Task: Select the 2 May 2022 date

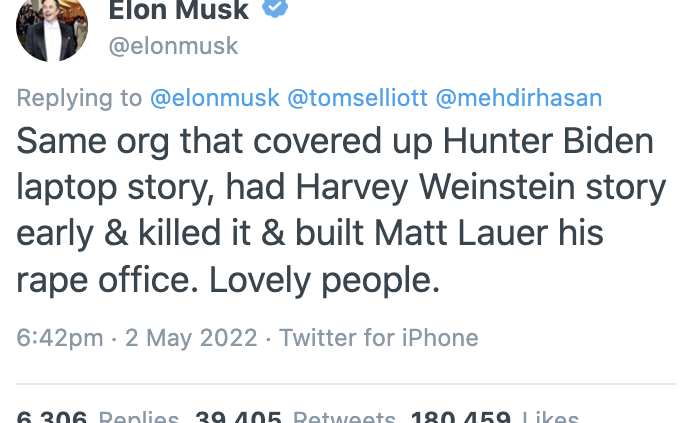Action: (x=191, y=338)
